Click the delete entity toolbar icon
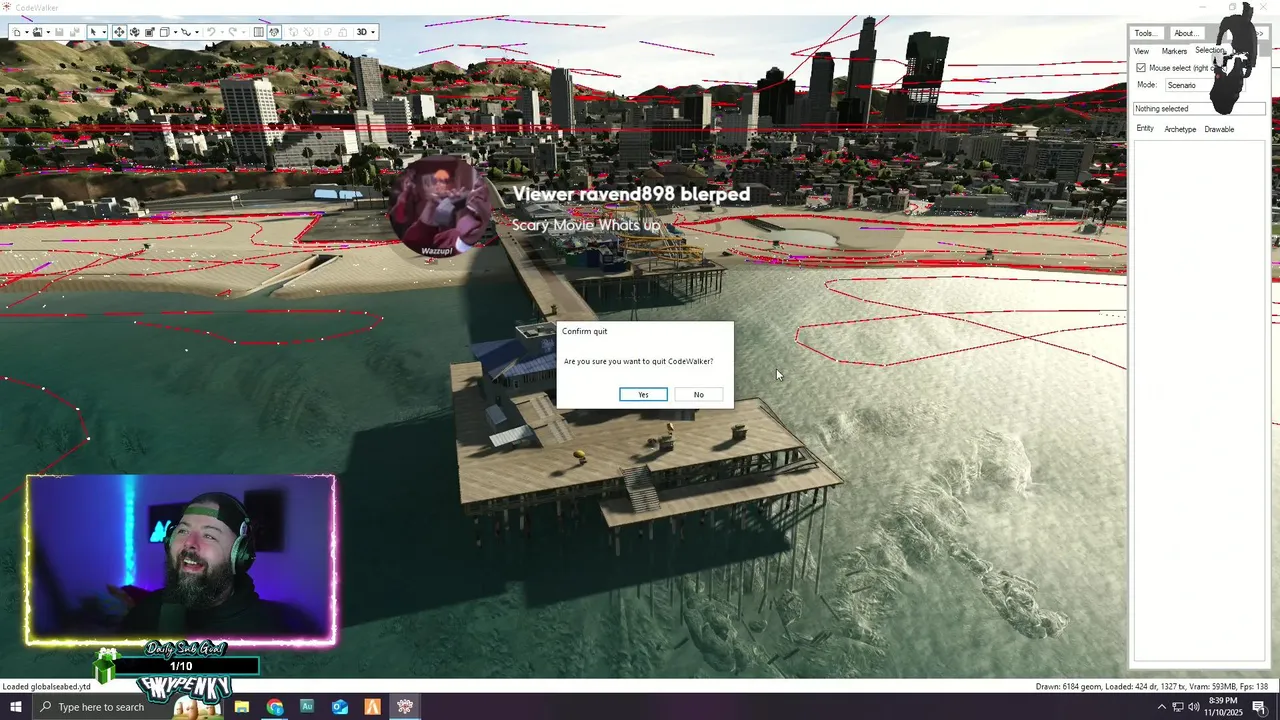Screen dimensions: 1280x720 pos(309,32)
